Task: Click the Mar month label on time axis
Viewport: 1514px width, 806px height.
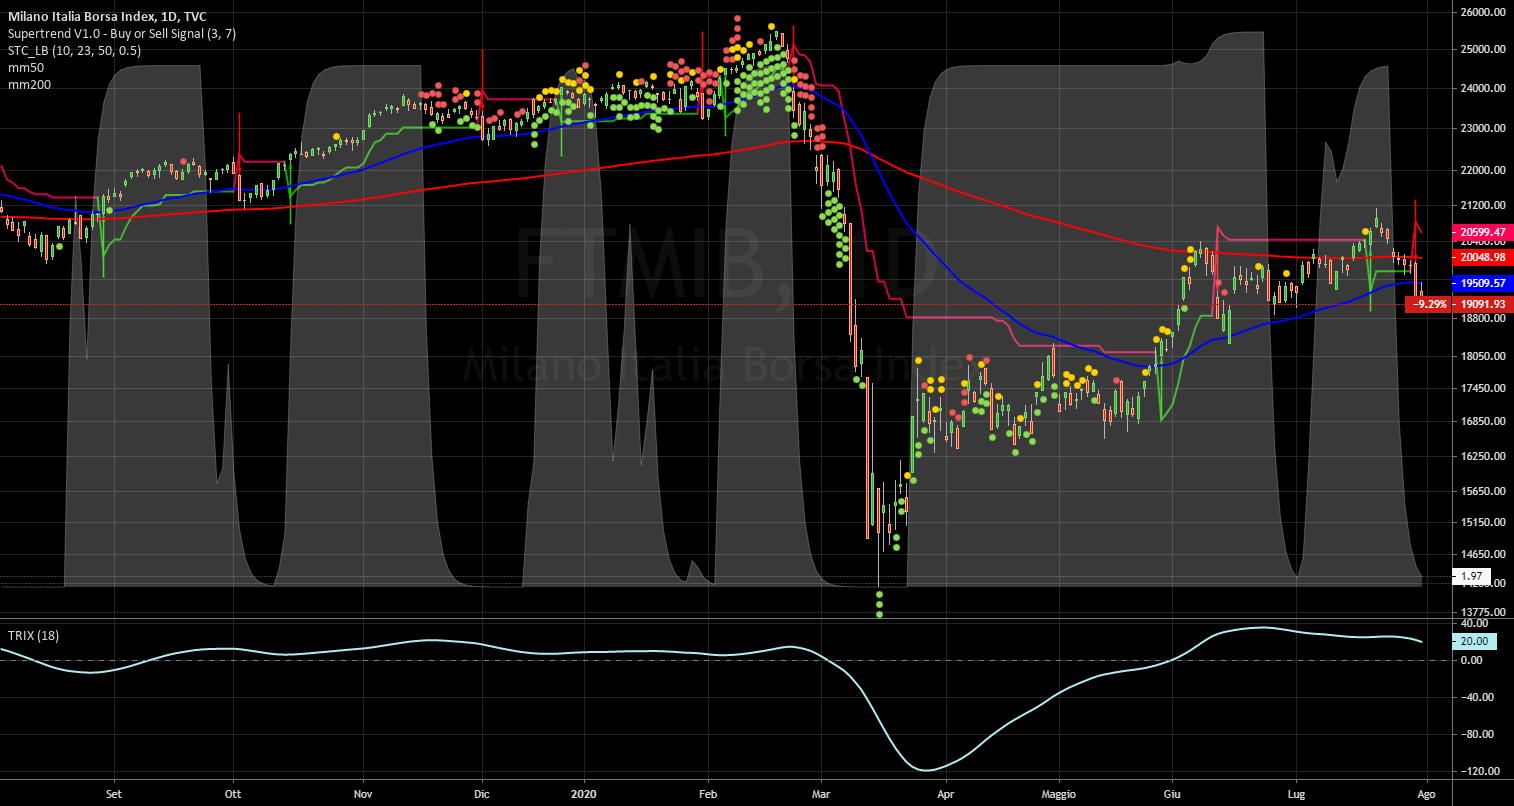Action: point(821,793)
